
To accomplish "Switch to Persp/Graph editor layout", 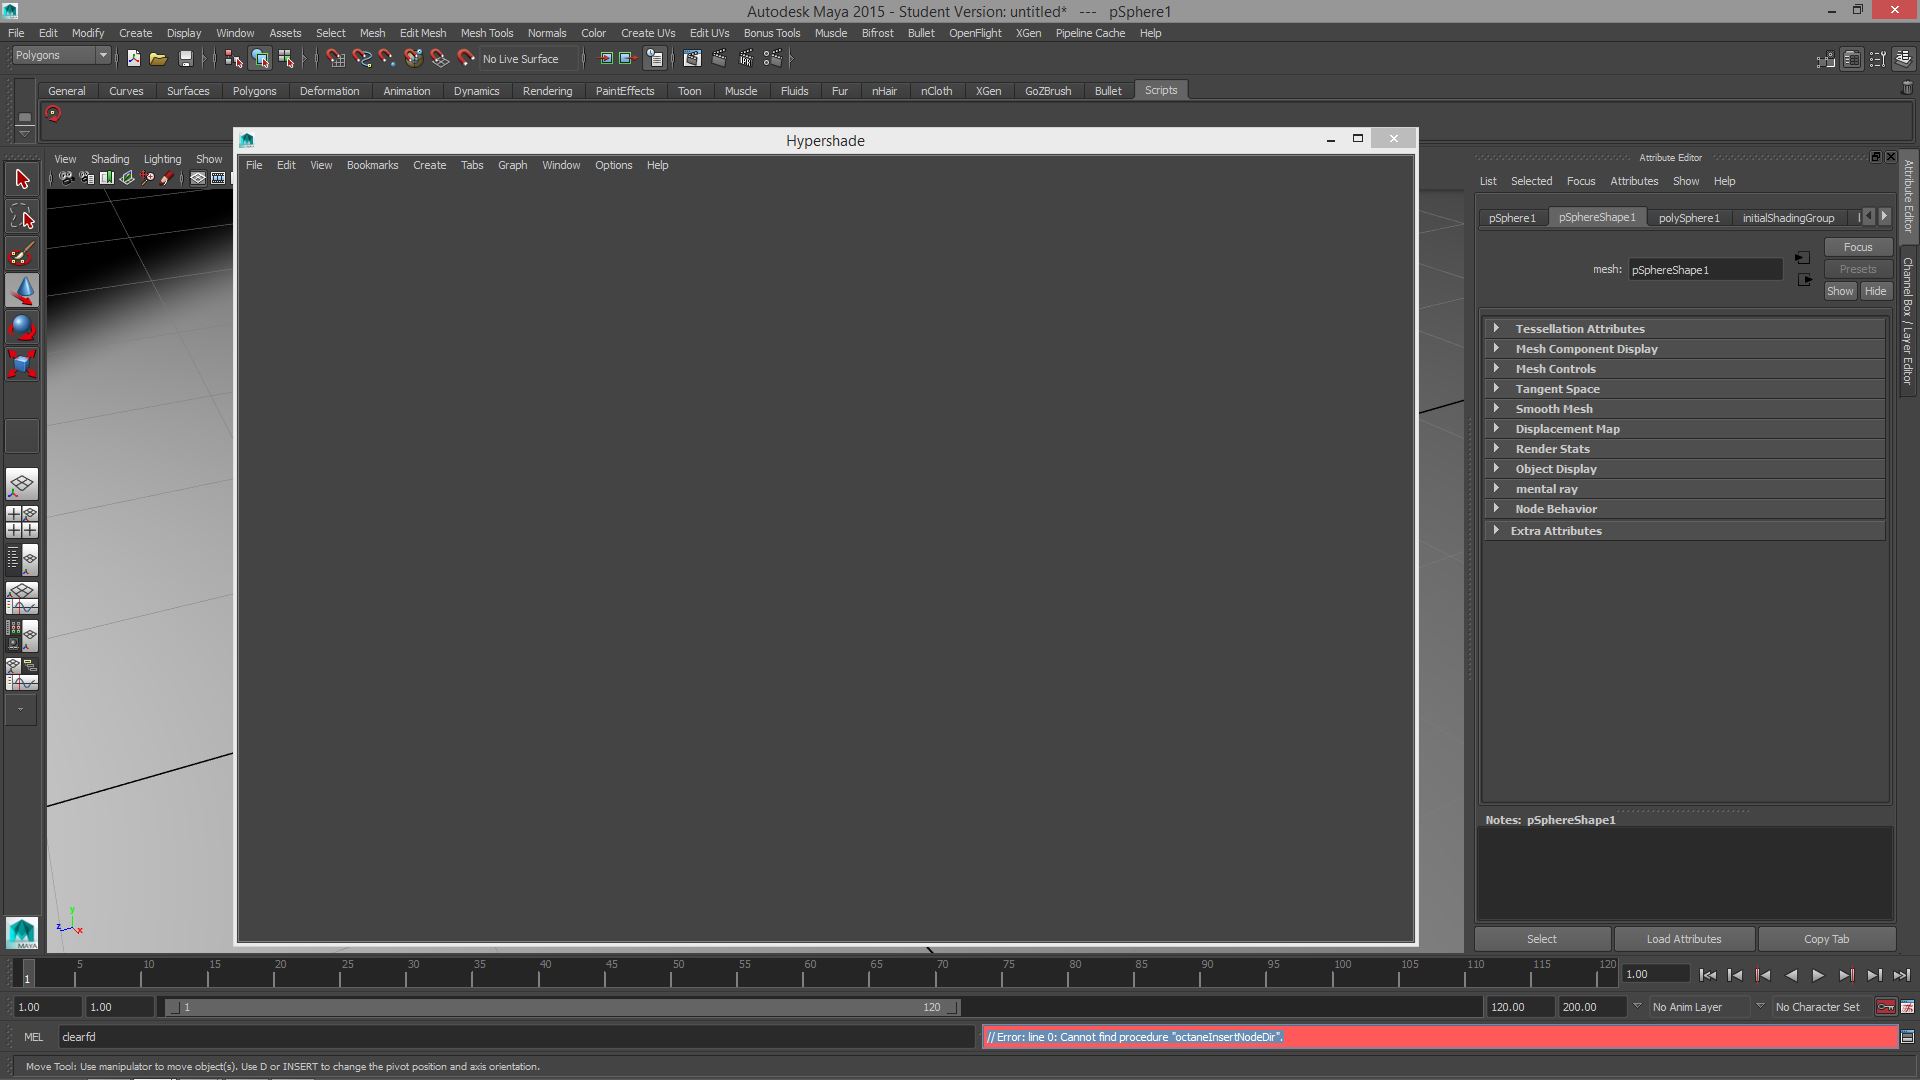I will tap(22, 598).
